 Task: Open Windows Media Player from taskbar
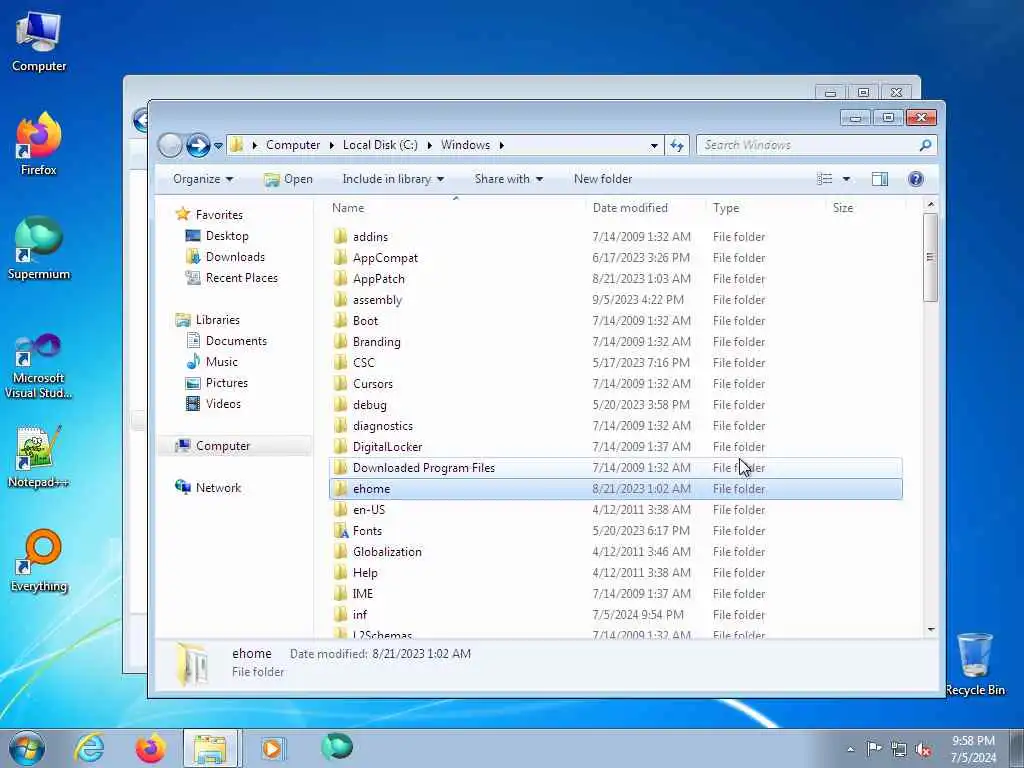272,748
